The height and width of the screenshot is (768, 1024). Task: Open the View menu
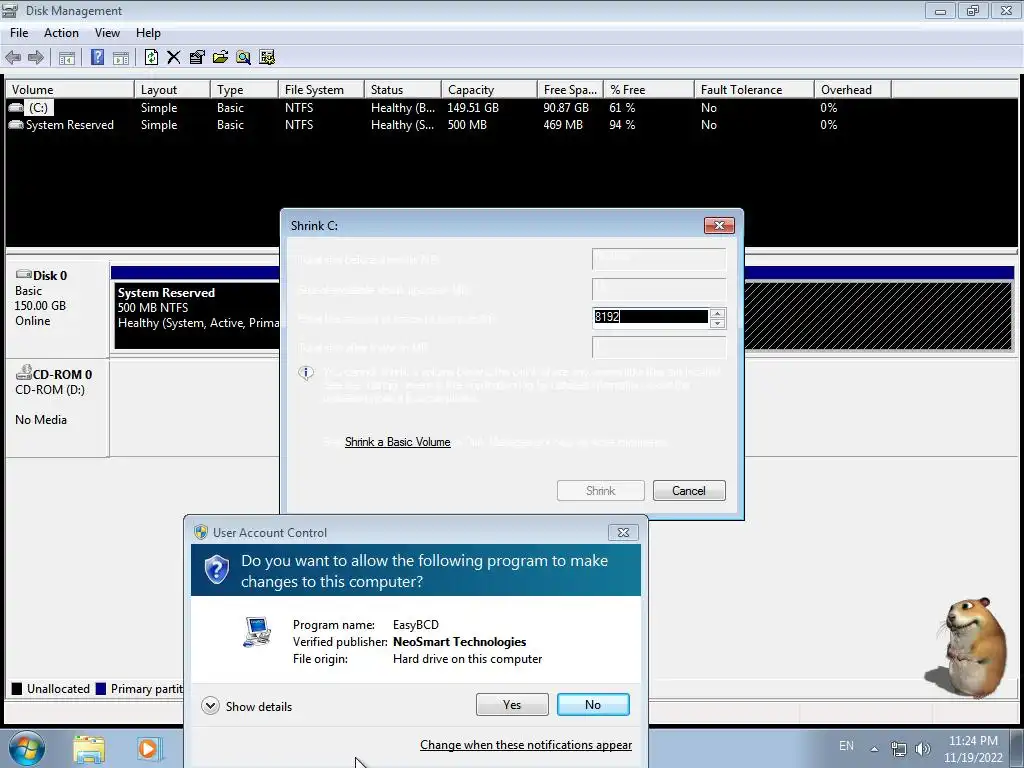(x=107, y=33)
